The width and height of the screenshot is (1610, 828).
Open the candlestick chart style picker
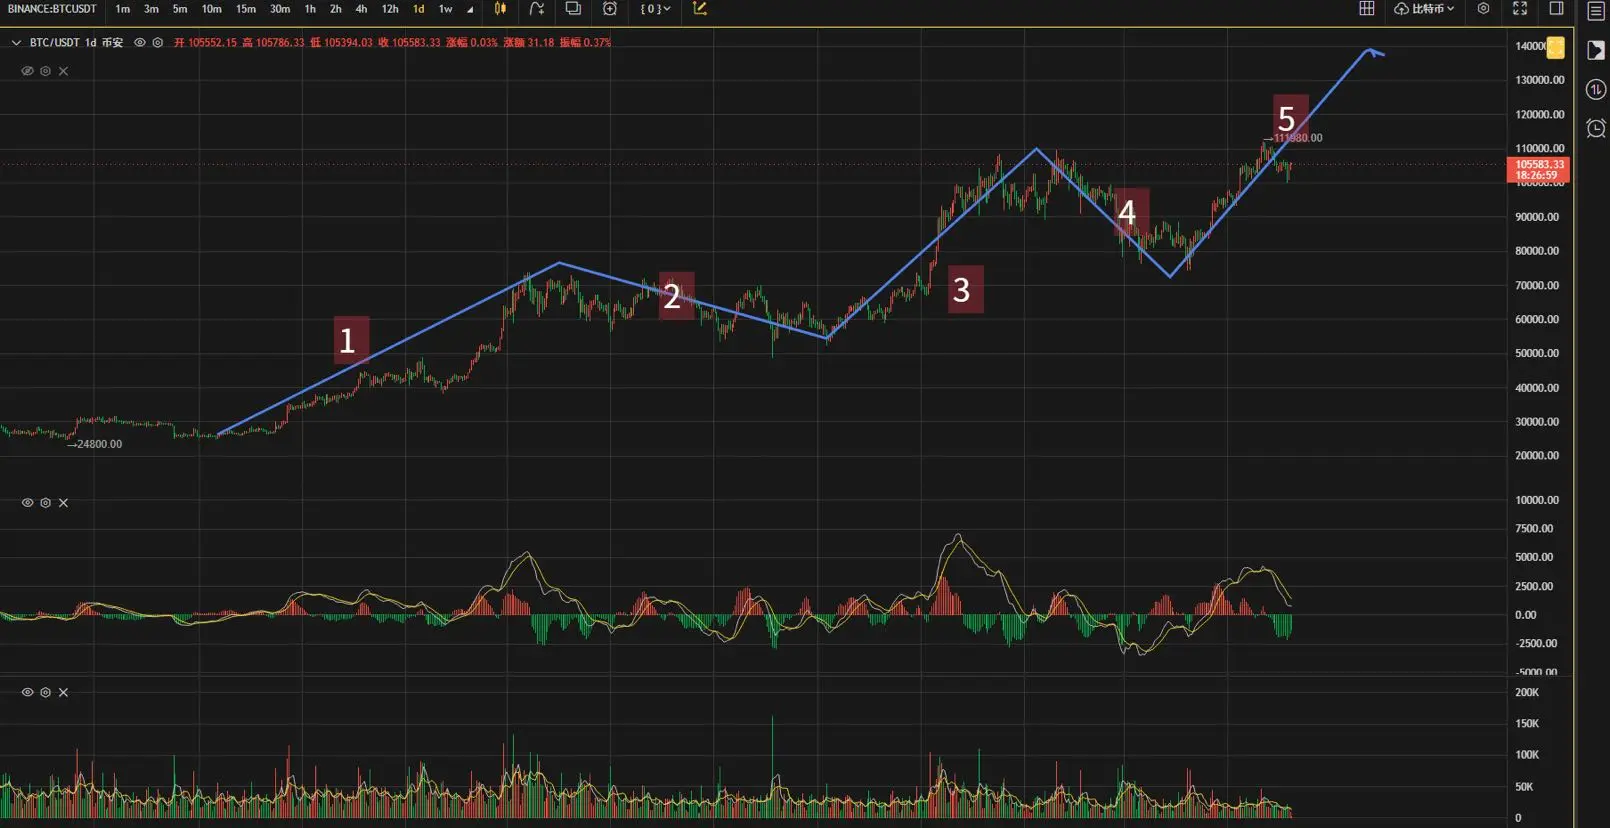500,9
